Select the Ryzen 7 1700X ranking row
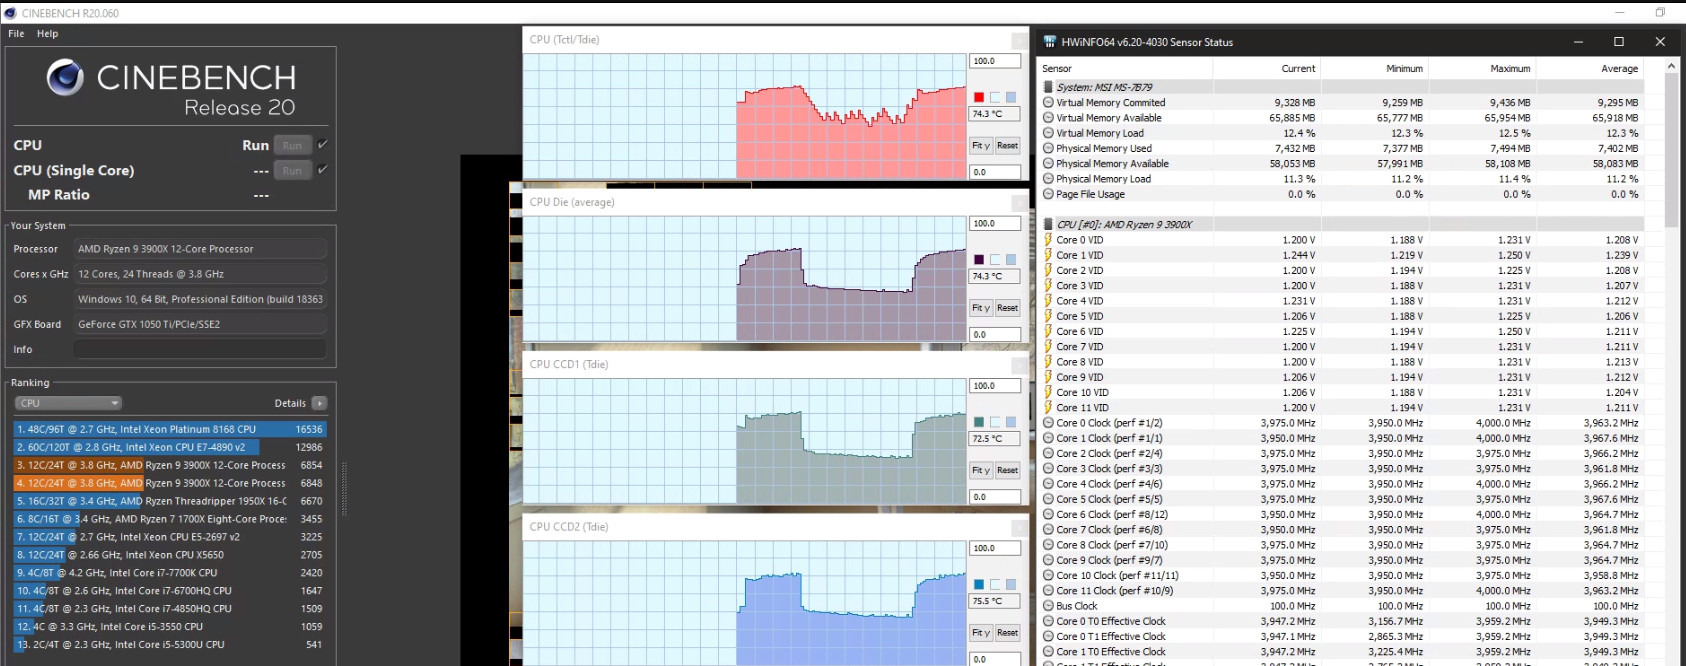This screenshot has width=1686, height=666. tap(170, 519)
